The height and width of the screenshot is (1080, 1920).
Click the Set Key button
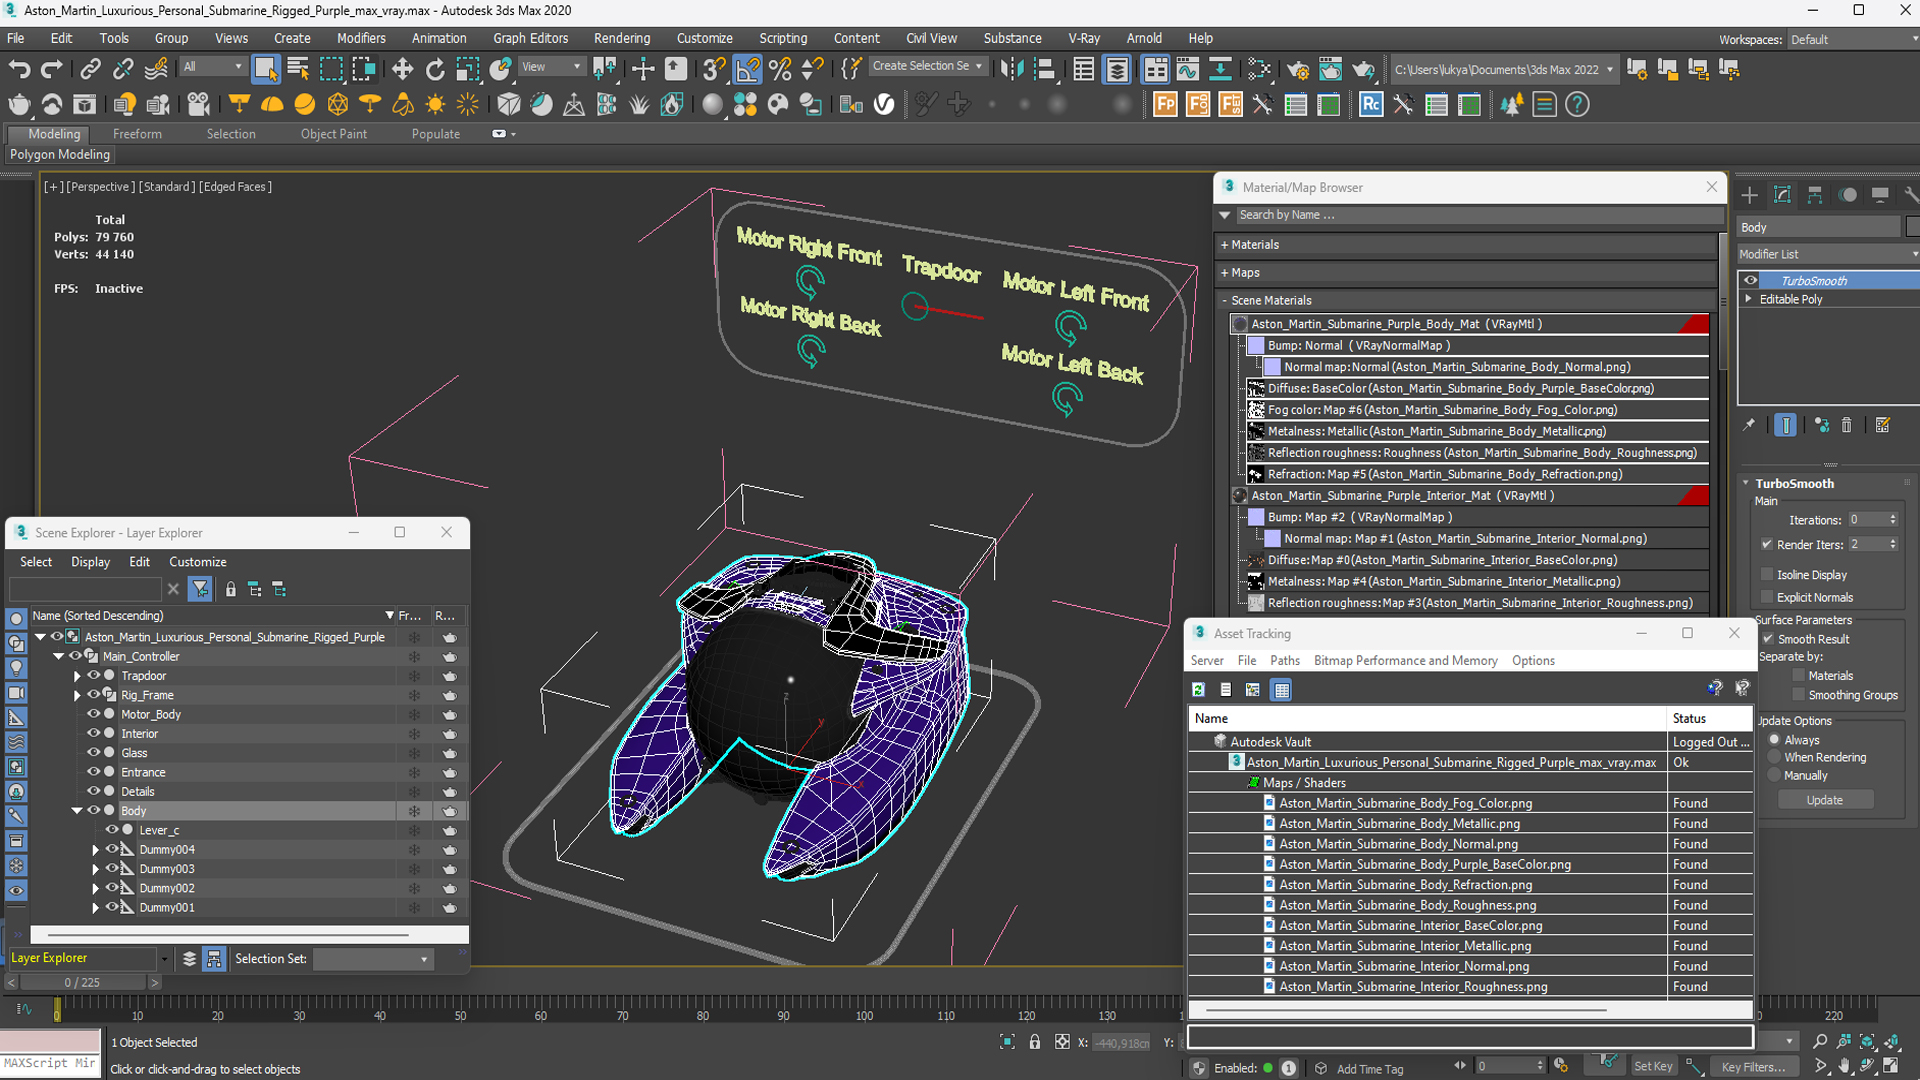tap(1653, 1066)
